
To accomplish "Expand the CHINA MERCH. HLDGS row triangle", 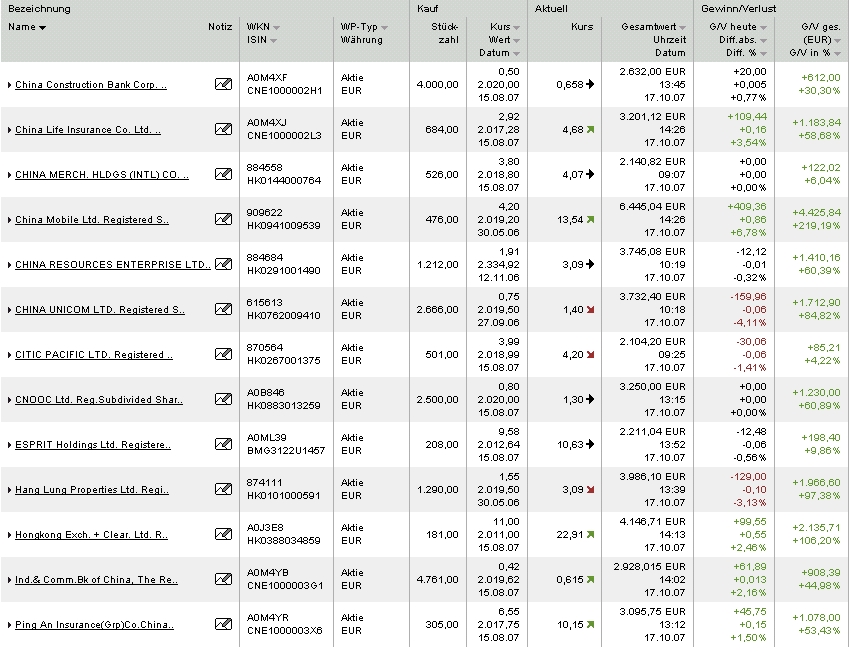I will coord(10,175).
